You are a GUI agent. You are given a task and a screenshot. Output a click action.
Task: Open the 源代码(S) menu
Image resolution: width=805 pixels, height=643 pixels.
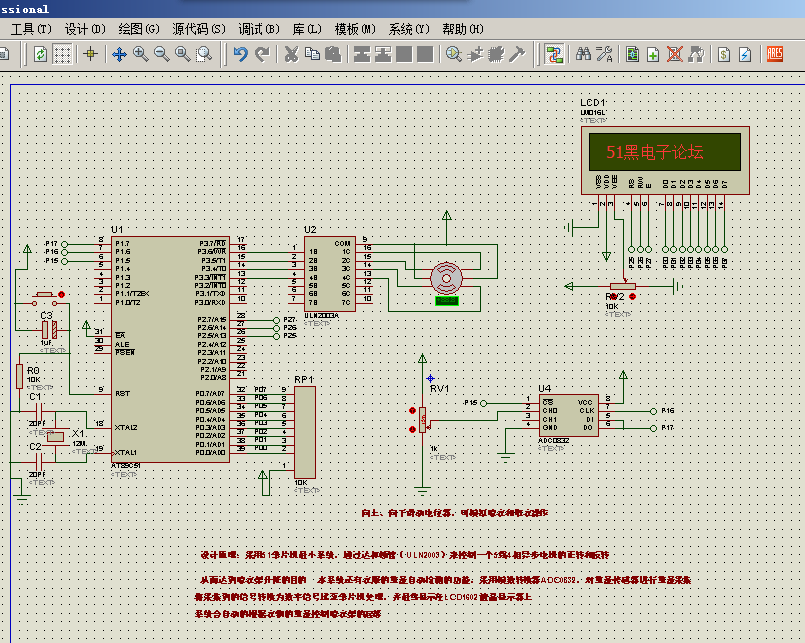click(199, 29)
